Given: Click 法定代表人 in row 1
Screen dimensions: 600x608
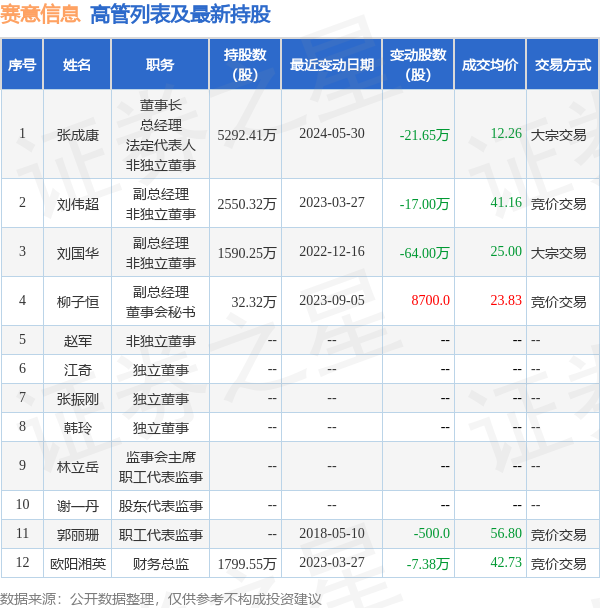Looking at the screenshot, I should [161, 145].
